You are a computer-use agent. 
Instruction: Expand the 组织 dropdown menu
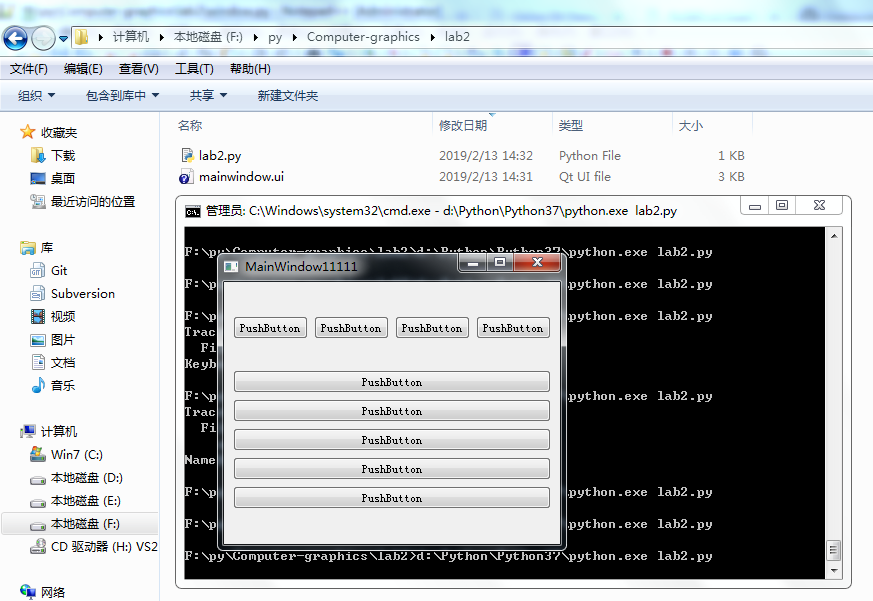[x=36, y=96]
